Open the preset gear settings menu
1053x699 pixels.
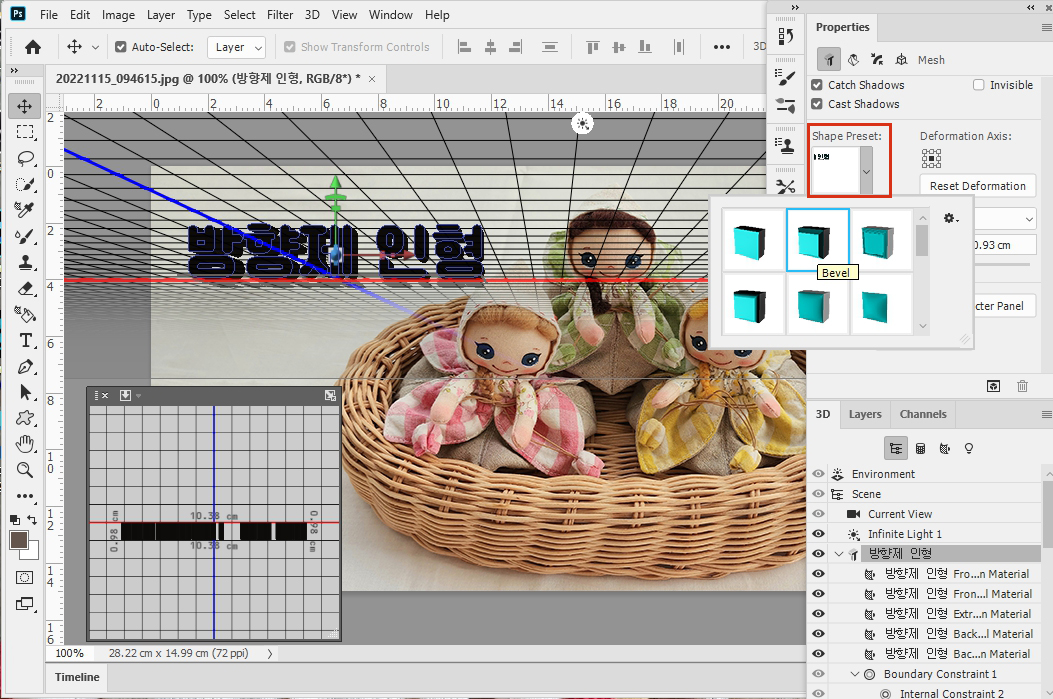[951, 218]
